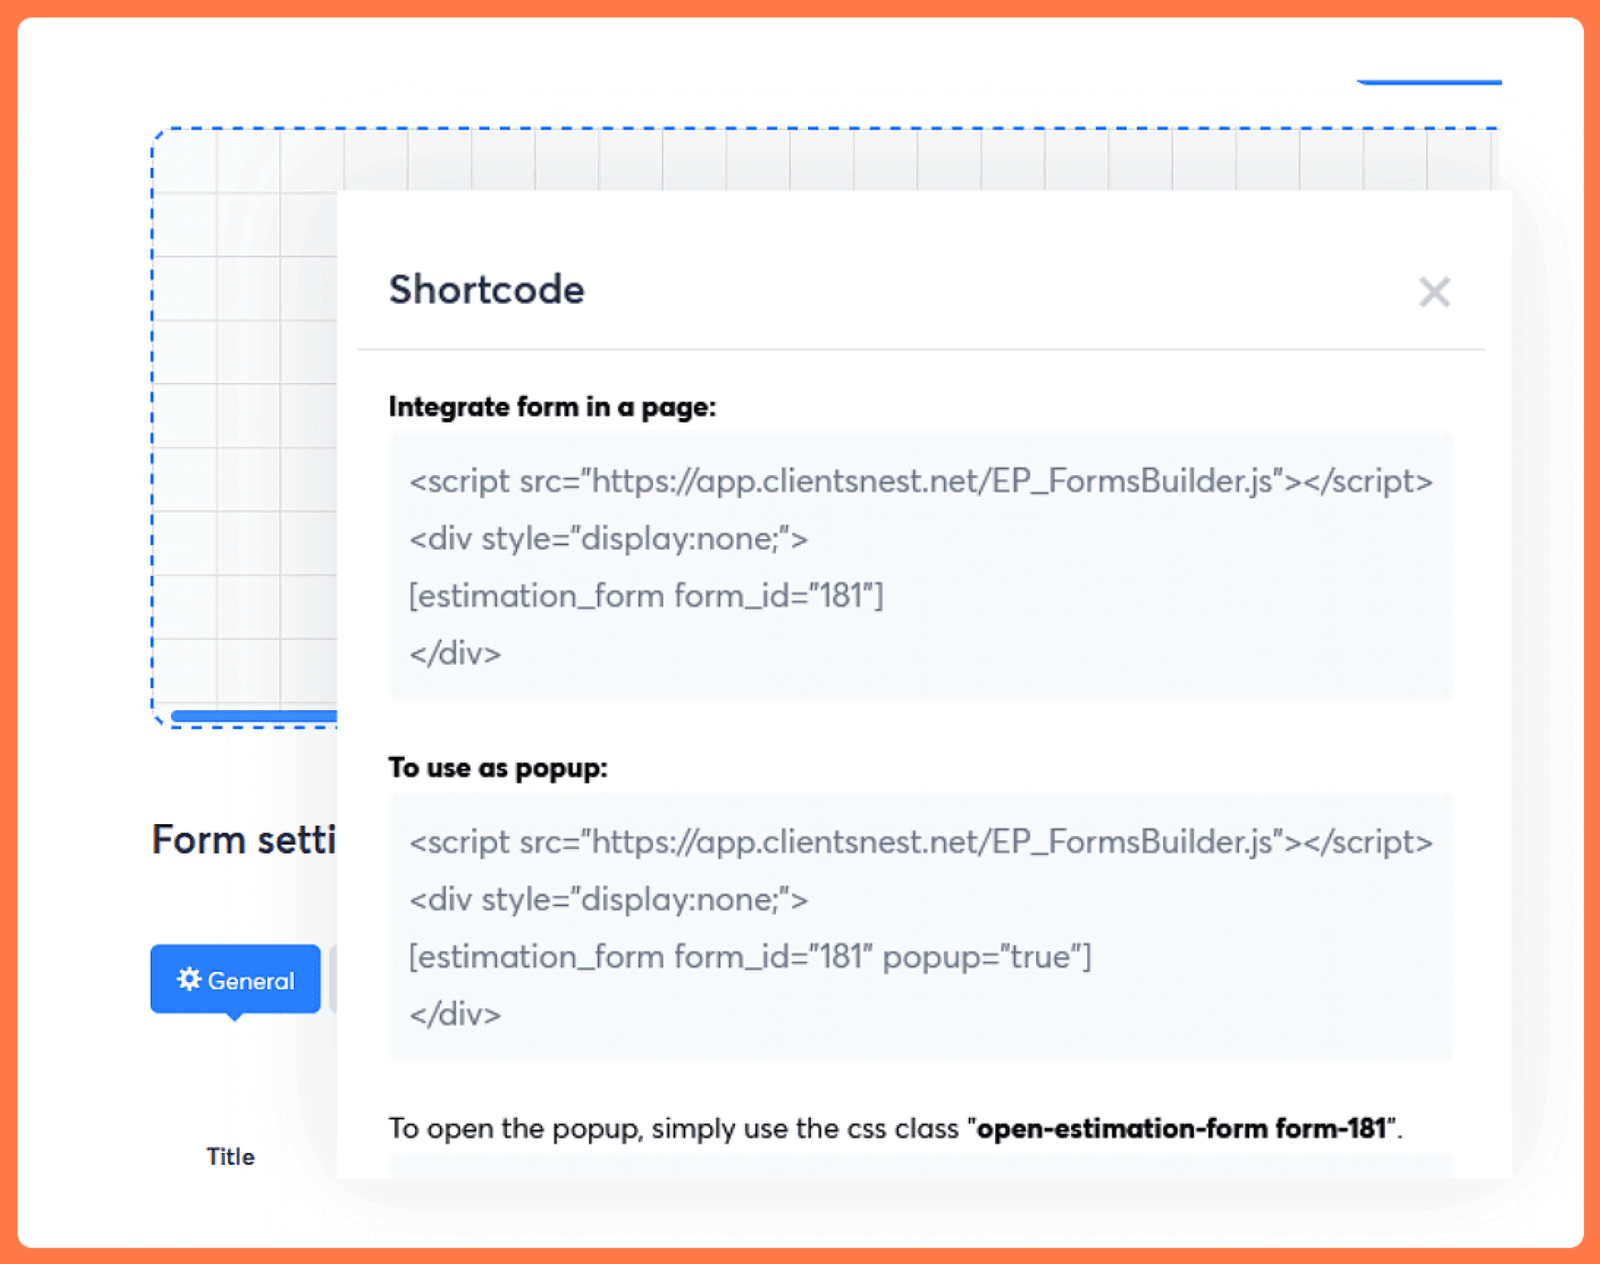
Task: Click the bold open-estimation-form form-181 class name
Action: [1181, 1129]
